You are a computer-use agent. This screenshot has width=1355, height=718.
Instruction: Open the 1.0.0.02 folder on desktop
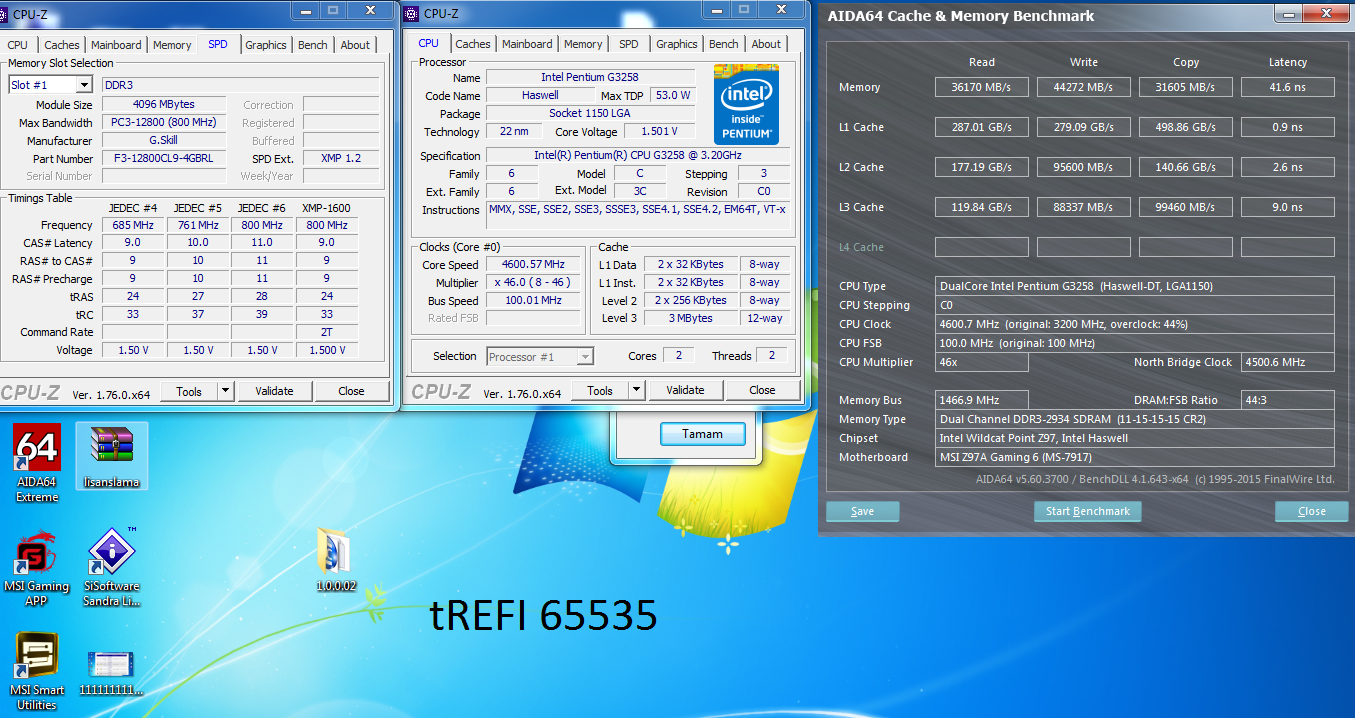pos(335,560)
